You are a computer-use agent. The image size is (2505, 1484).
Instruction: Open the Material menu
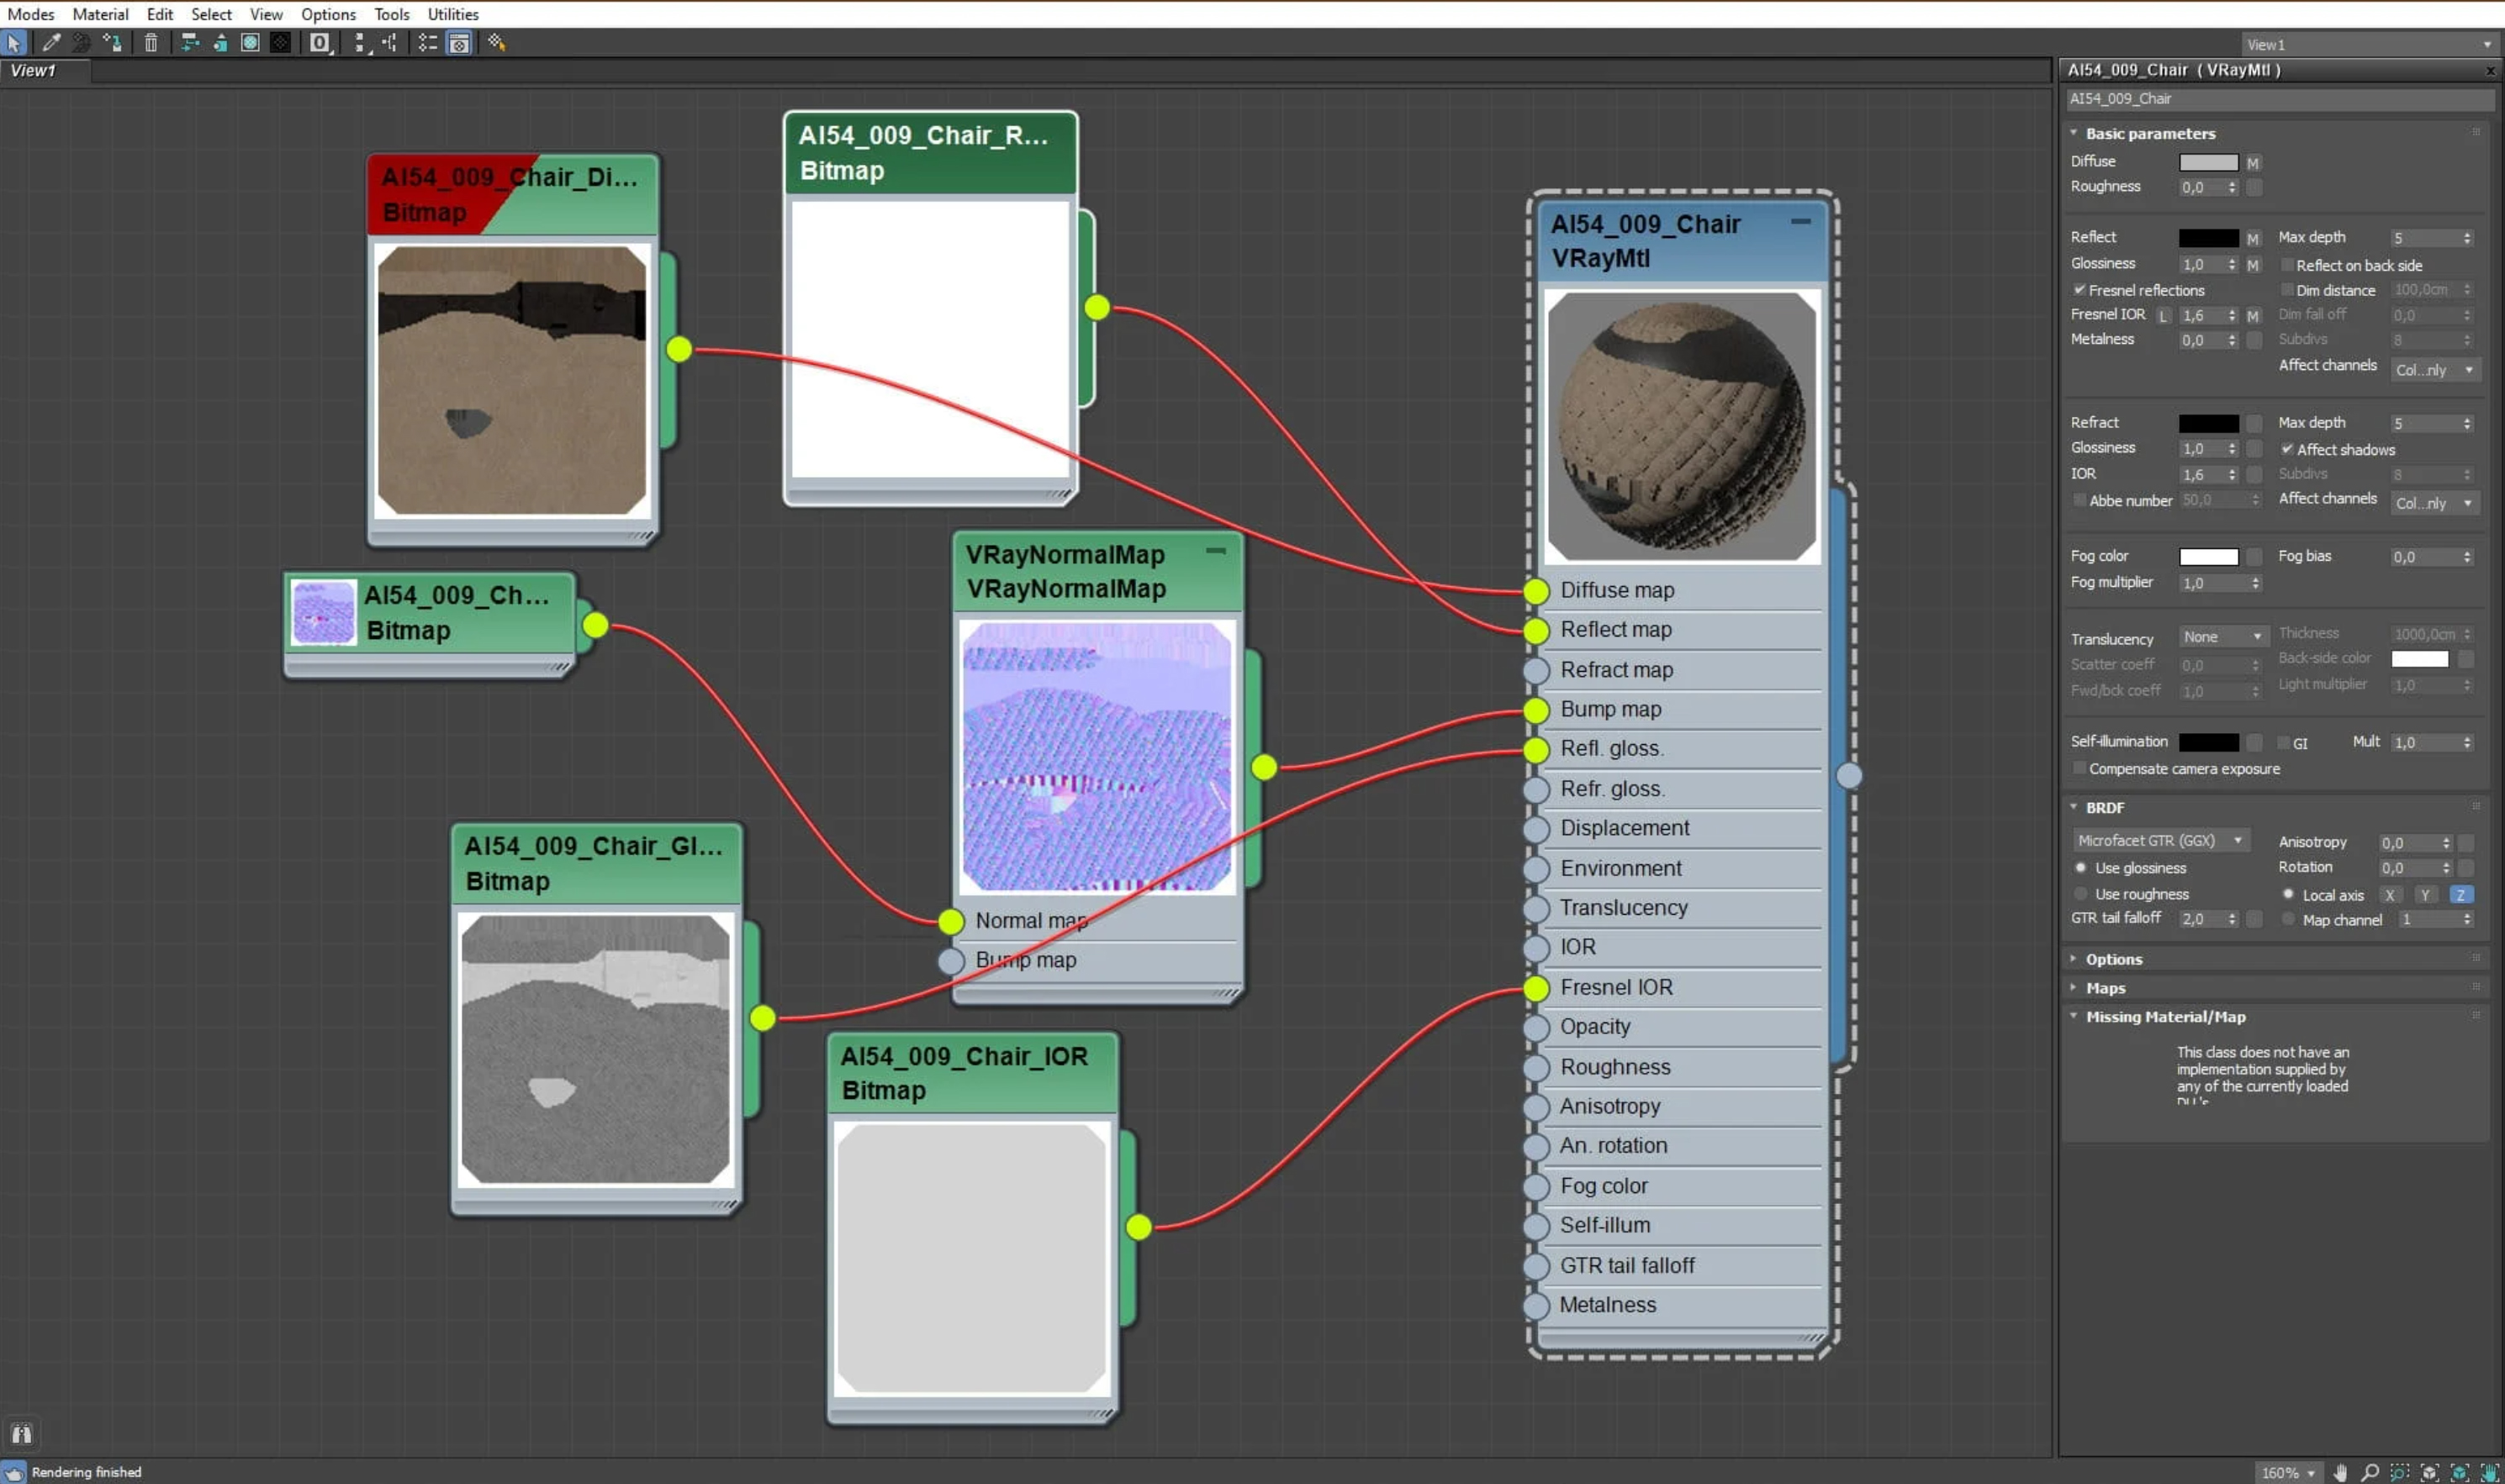point(100,14)
